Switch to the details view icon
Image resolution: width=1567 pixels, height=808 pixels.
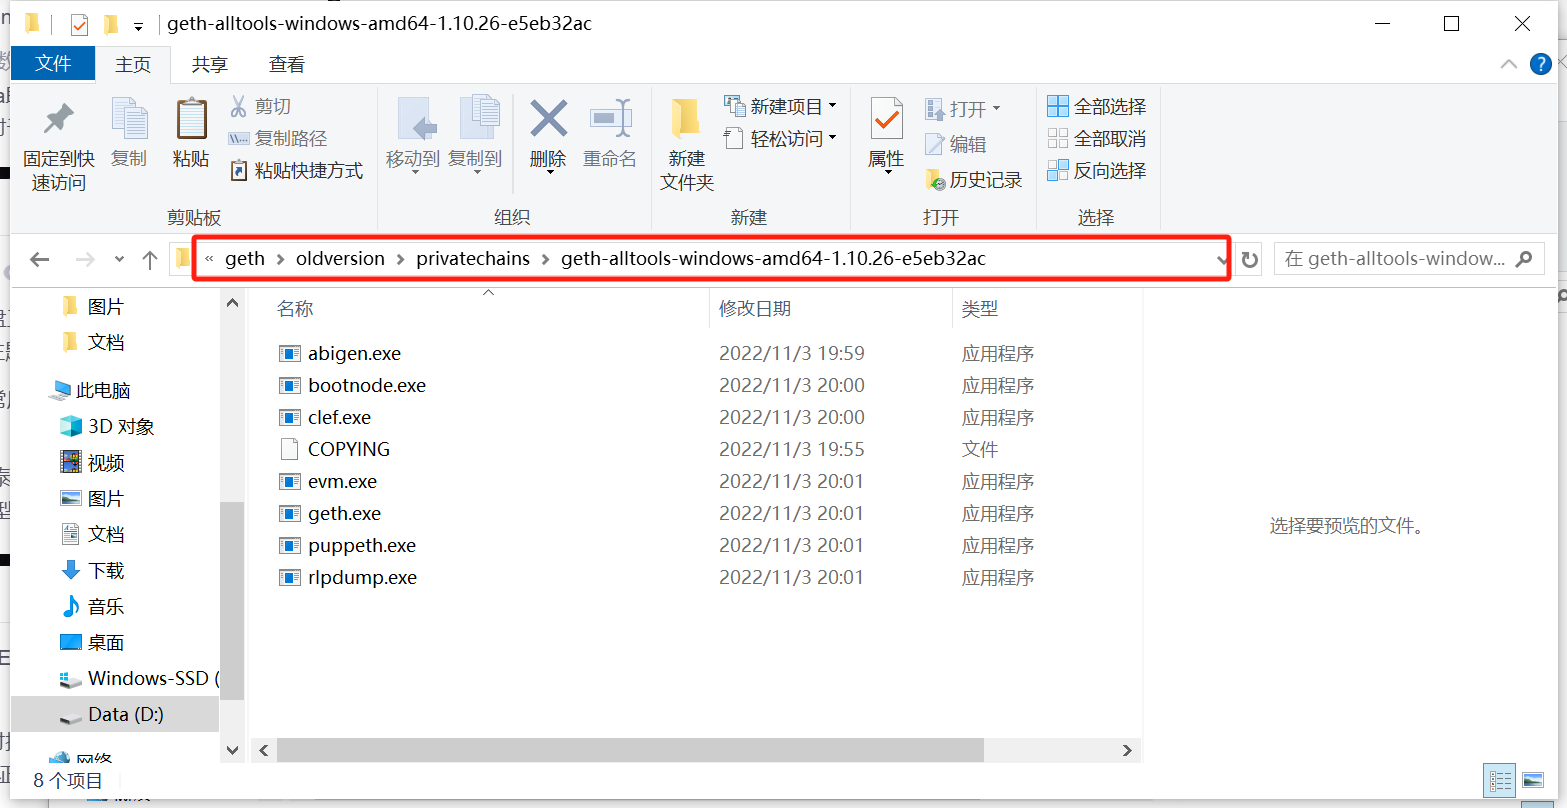1500,780
